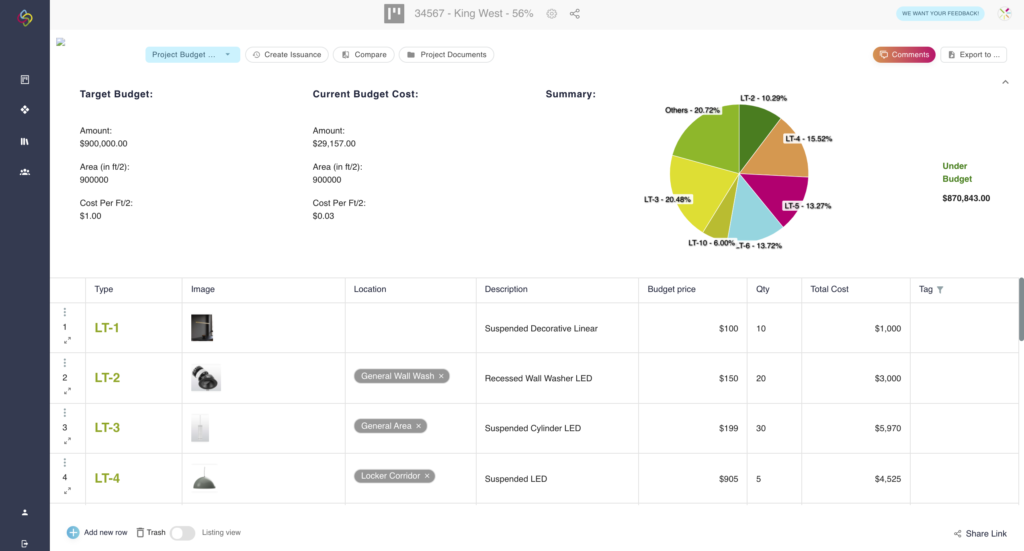Click the Compare button
Viewport: 1024px width, 551px height.
click(x=363, y=55)
